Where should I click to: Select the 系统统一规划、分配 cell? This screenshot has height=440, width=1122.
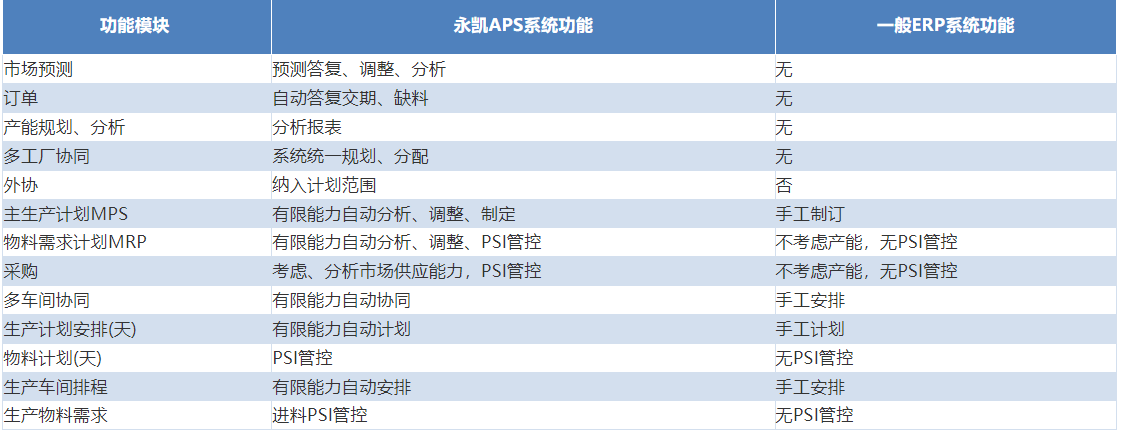coord(523,156)
